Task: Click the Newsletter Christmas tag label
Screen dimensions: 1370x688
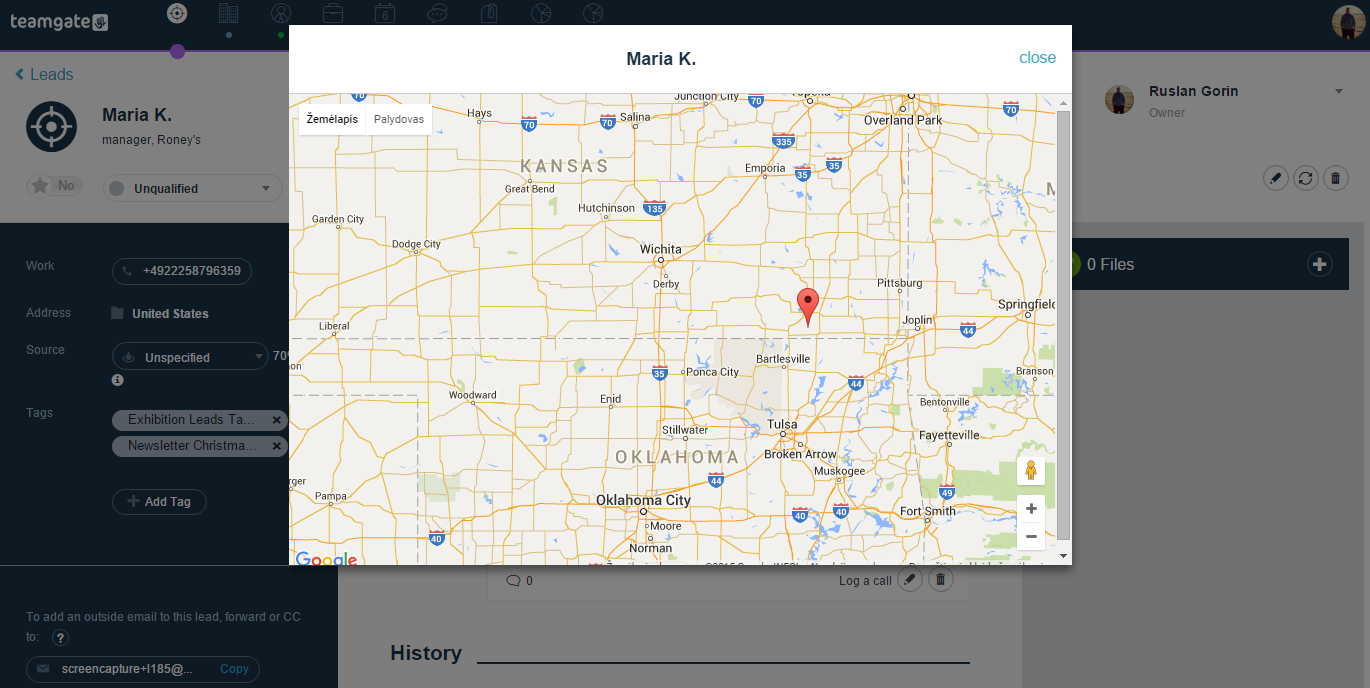Action: pos(192,446)
